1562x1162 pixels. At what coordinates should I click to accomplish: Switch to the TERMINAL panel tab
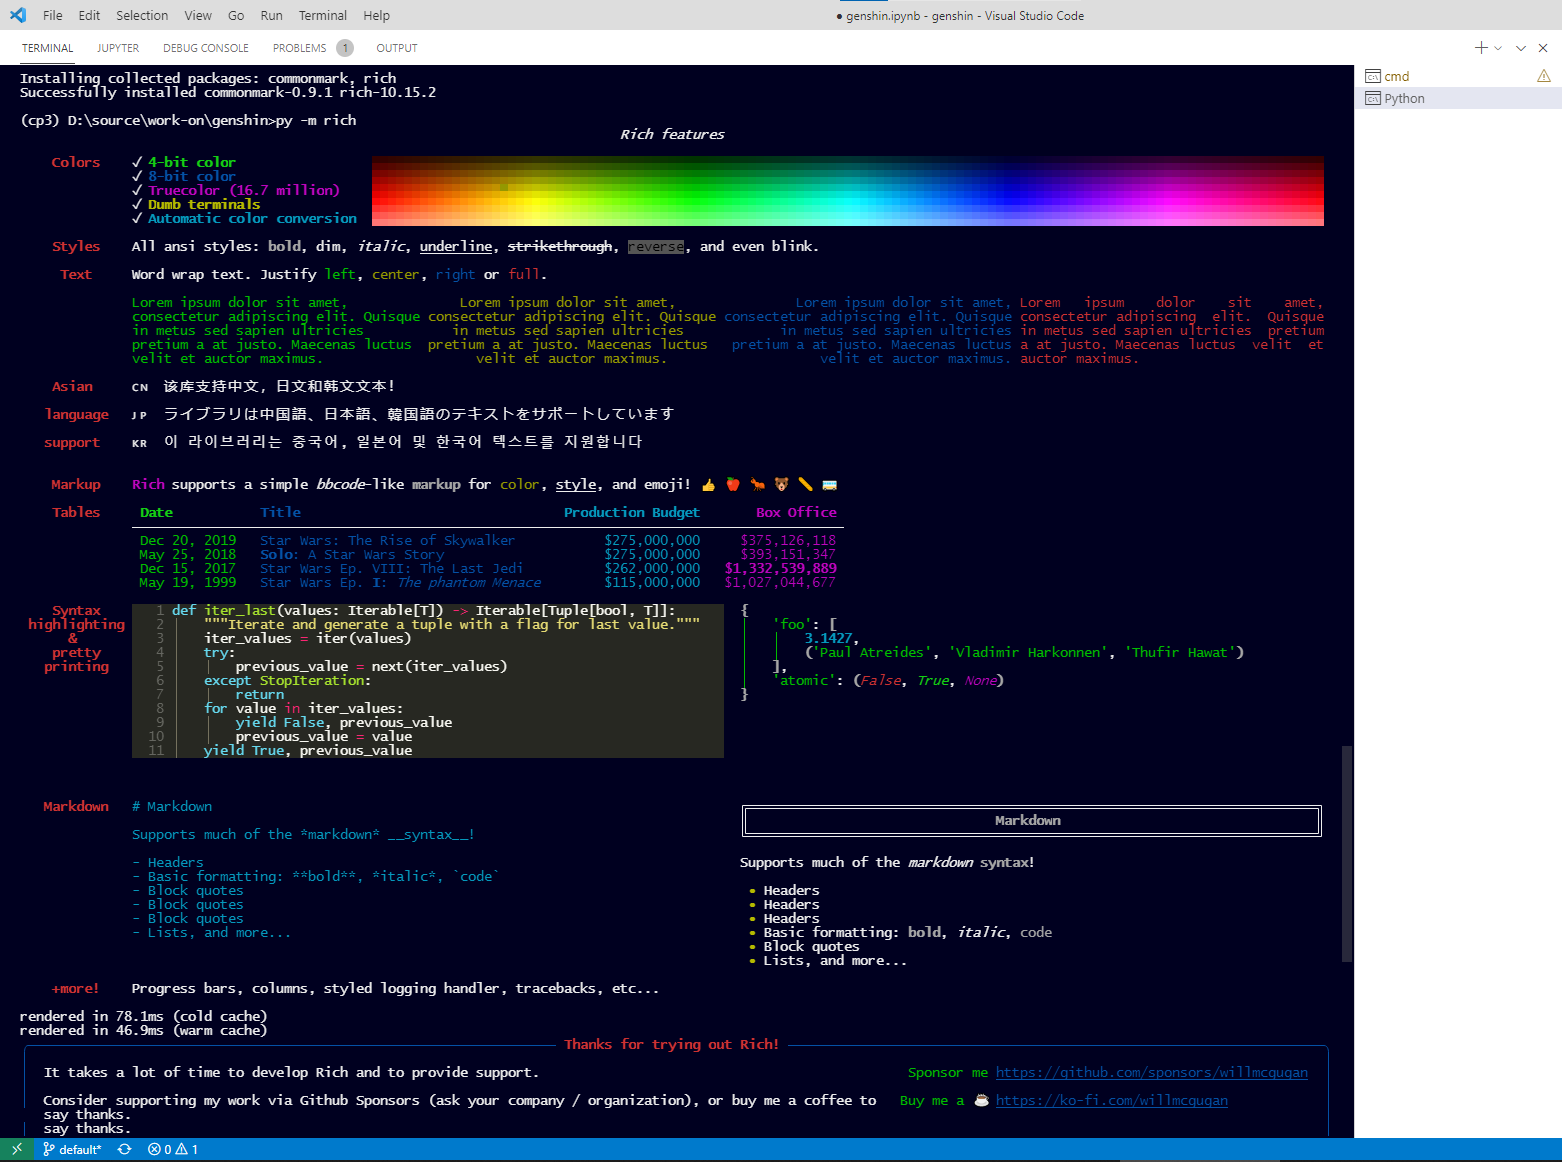48,48
